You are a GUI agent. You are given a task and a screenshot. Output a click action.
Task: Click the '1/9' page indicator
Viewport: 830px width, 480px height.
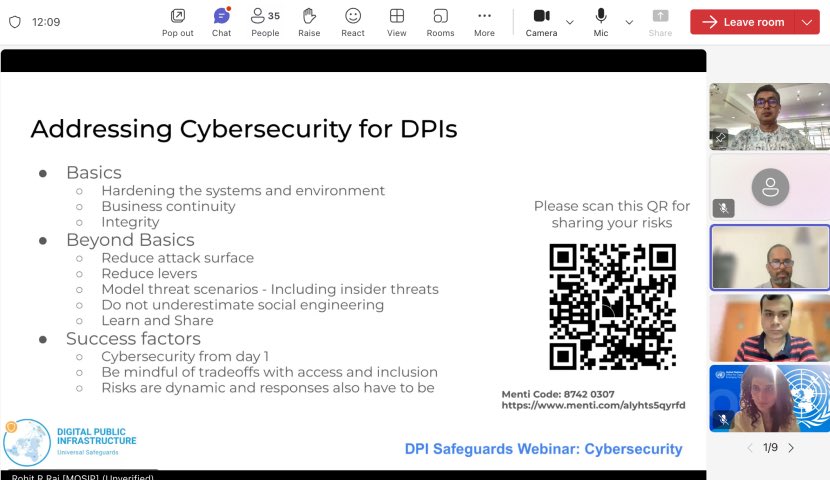click(770, 448)
